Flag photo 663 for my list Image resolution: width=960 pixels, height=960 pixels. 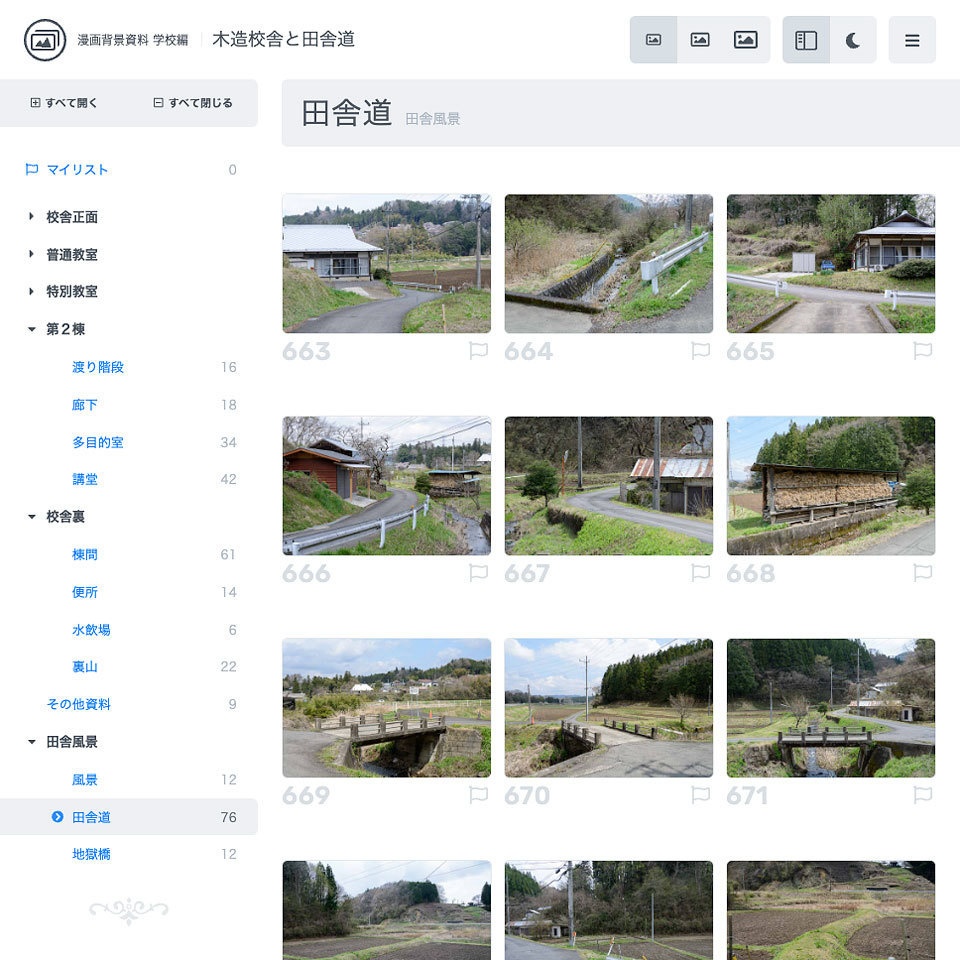tap(479, 351)
